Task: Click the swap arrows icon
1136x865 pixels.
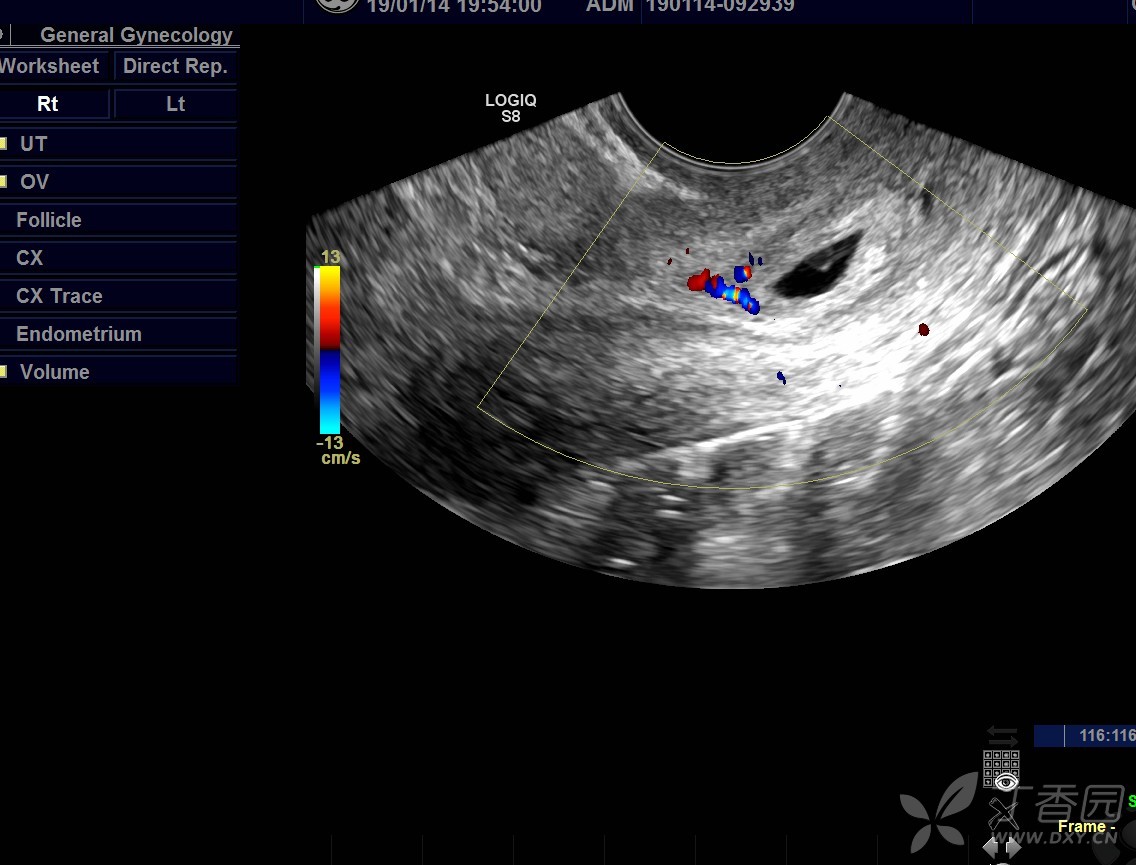Action: [x=1001, y=736]
